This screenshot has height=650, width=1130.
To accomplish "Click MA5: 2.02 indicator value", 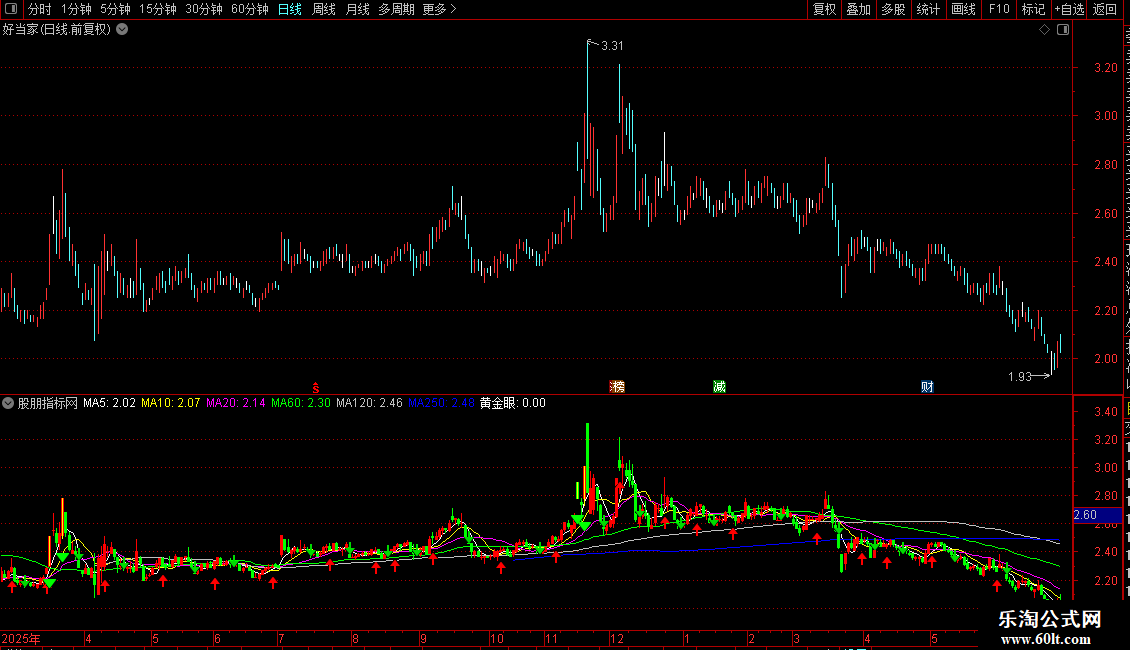I will click(x=110, y=403).
